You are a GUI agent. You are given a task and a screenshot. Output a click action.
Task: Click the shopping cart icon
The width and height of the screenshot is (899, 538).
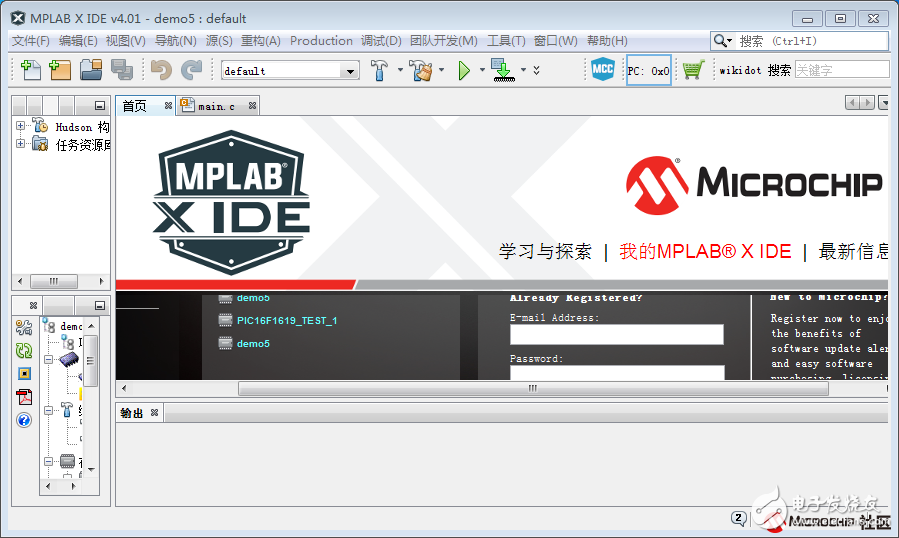tap(692, 70)
